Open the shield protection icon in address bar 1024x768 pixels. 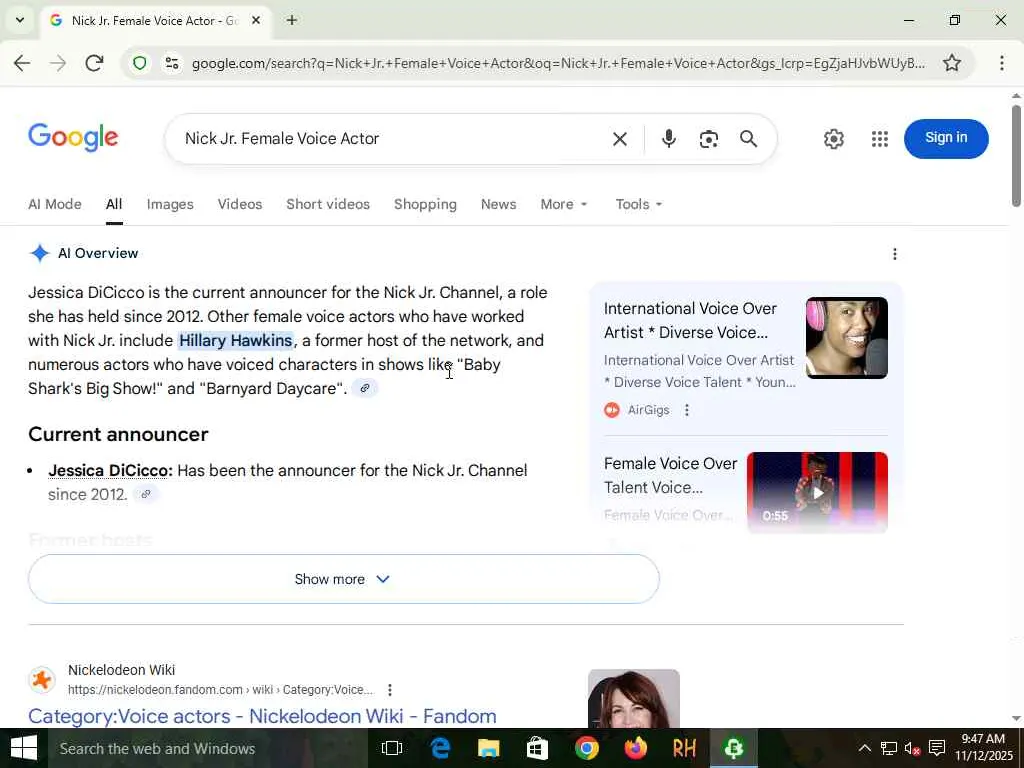pos(140,63)
